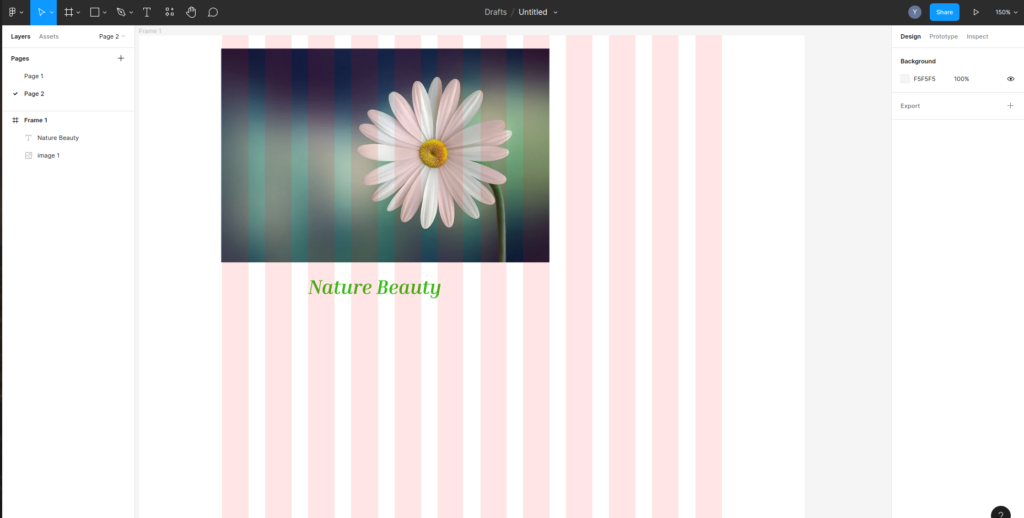This screenshot has height=518, width=1024.
Task: Select the Comment tool
Action: pyautogui.click(x=213, y=12)
